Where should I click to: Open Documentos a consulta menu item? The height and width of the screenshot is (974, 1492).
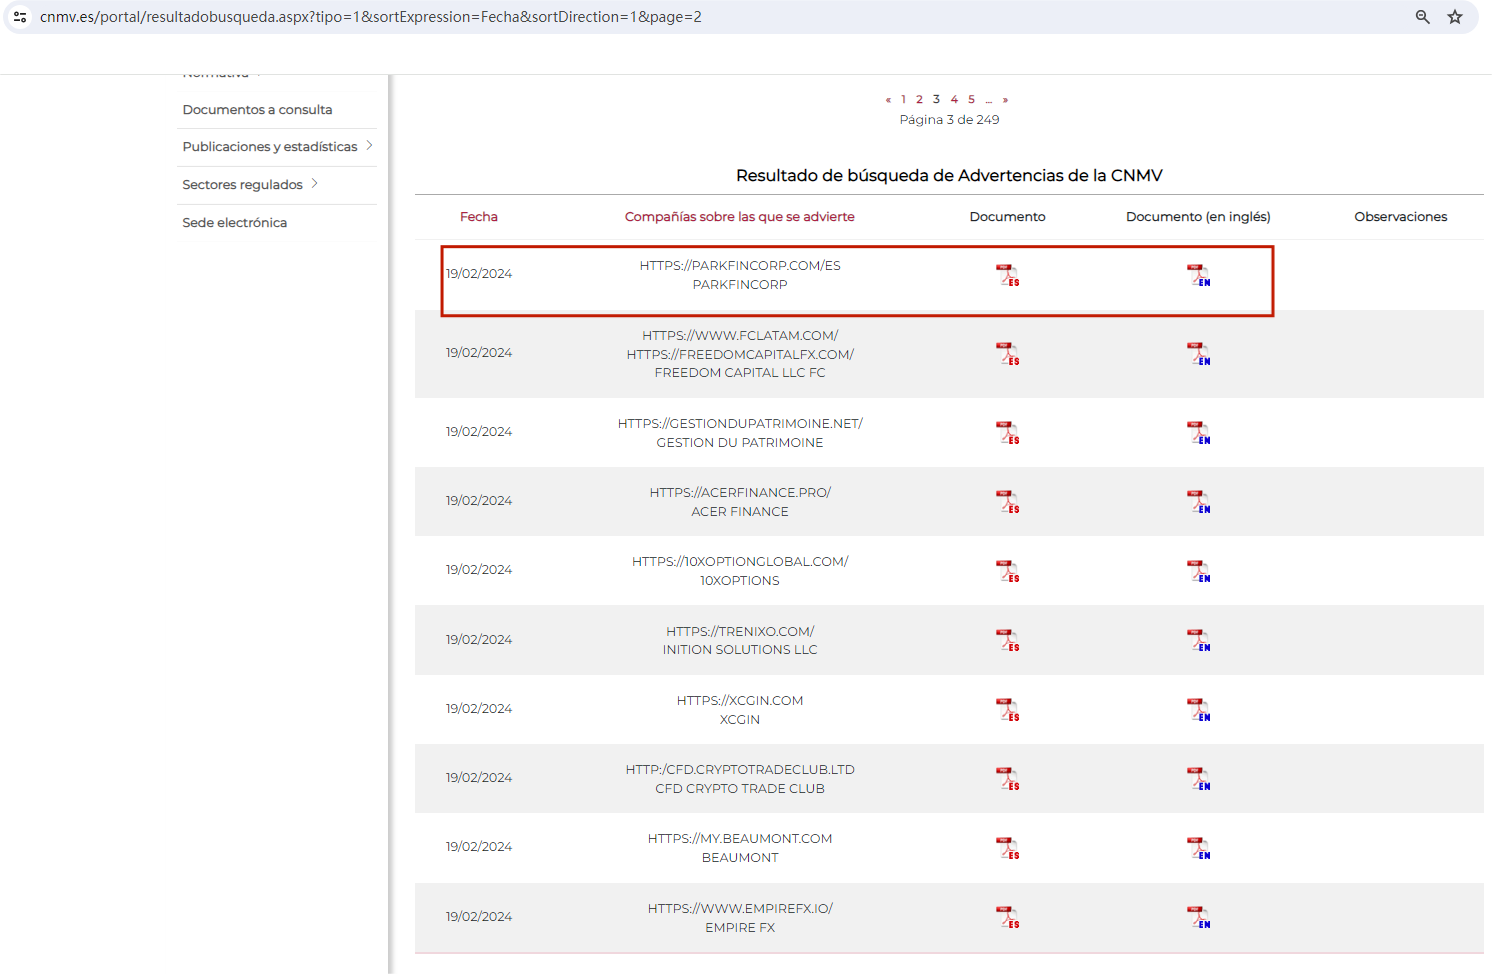click(x=257, y=110)
